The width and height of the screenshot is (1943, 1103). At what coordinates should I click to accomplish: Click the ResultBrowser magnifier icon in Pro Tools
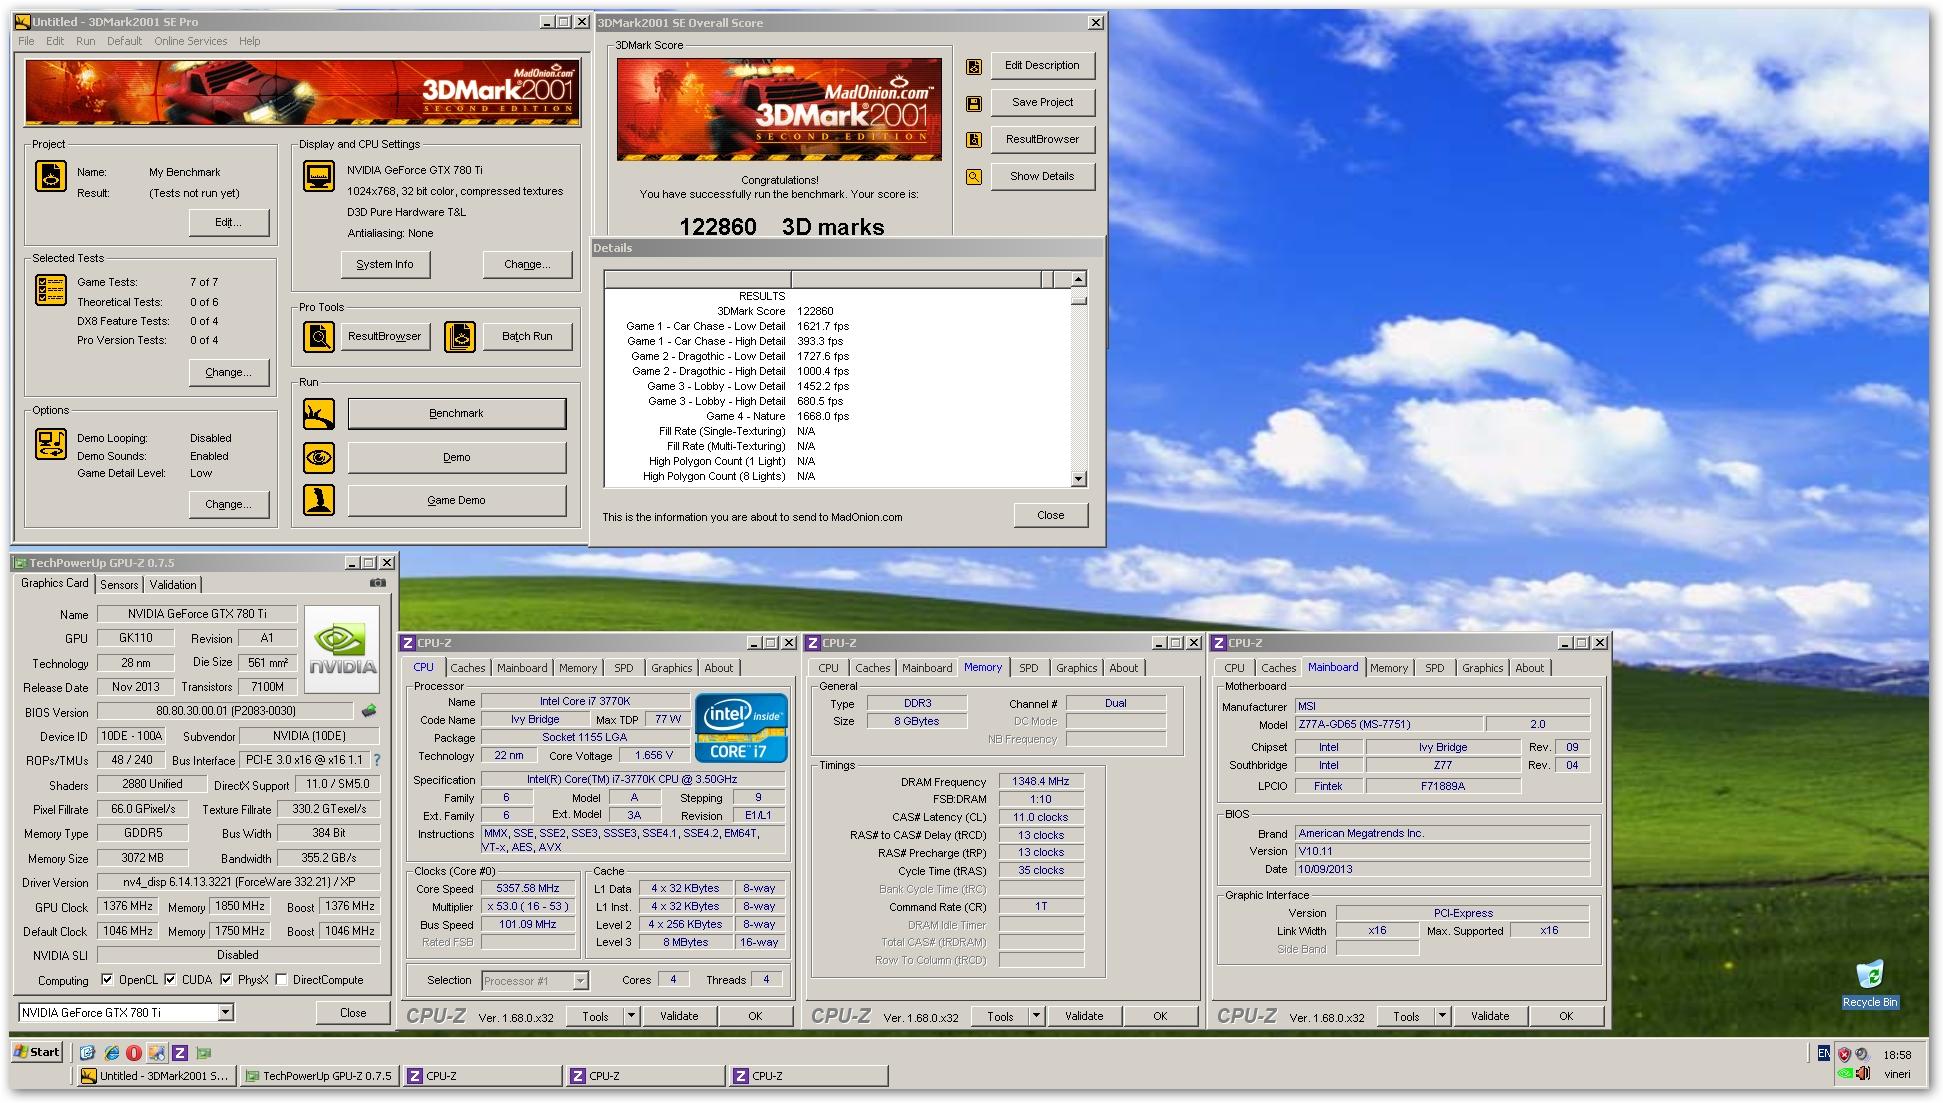point(318,337)
